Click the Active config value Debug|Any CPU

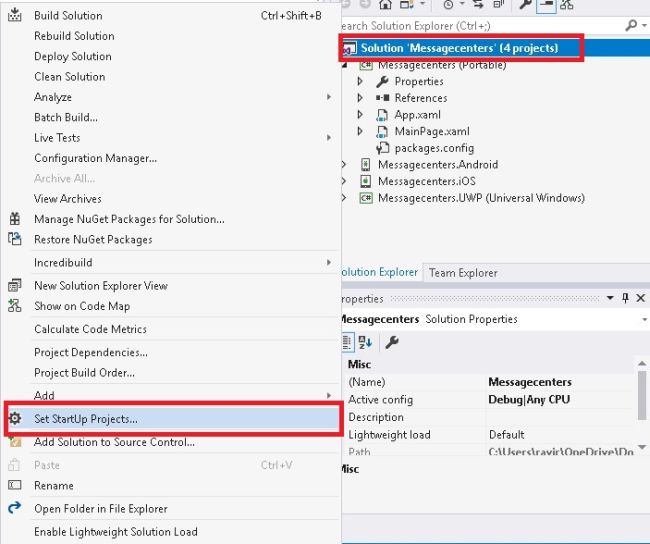click(x=529, y=399)
